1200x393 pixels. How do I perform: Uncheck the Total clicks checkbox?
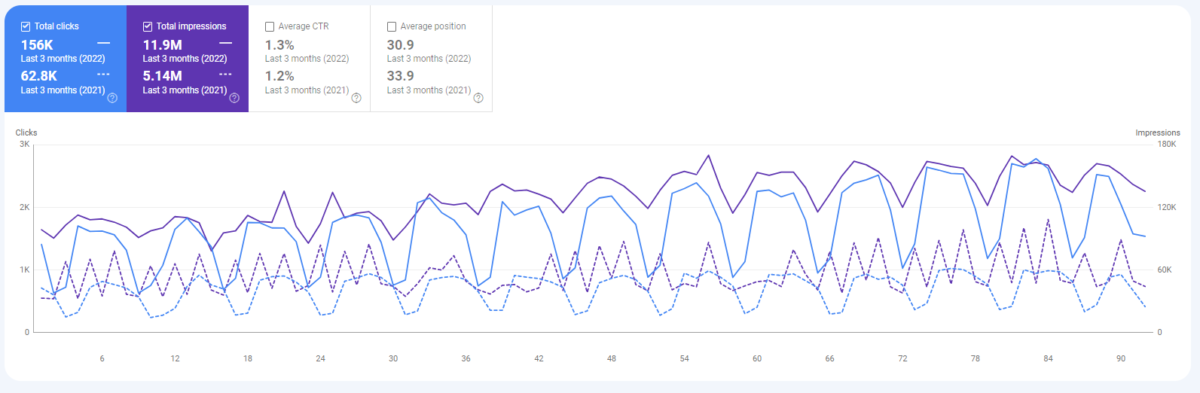click(x=26, y=26)
